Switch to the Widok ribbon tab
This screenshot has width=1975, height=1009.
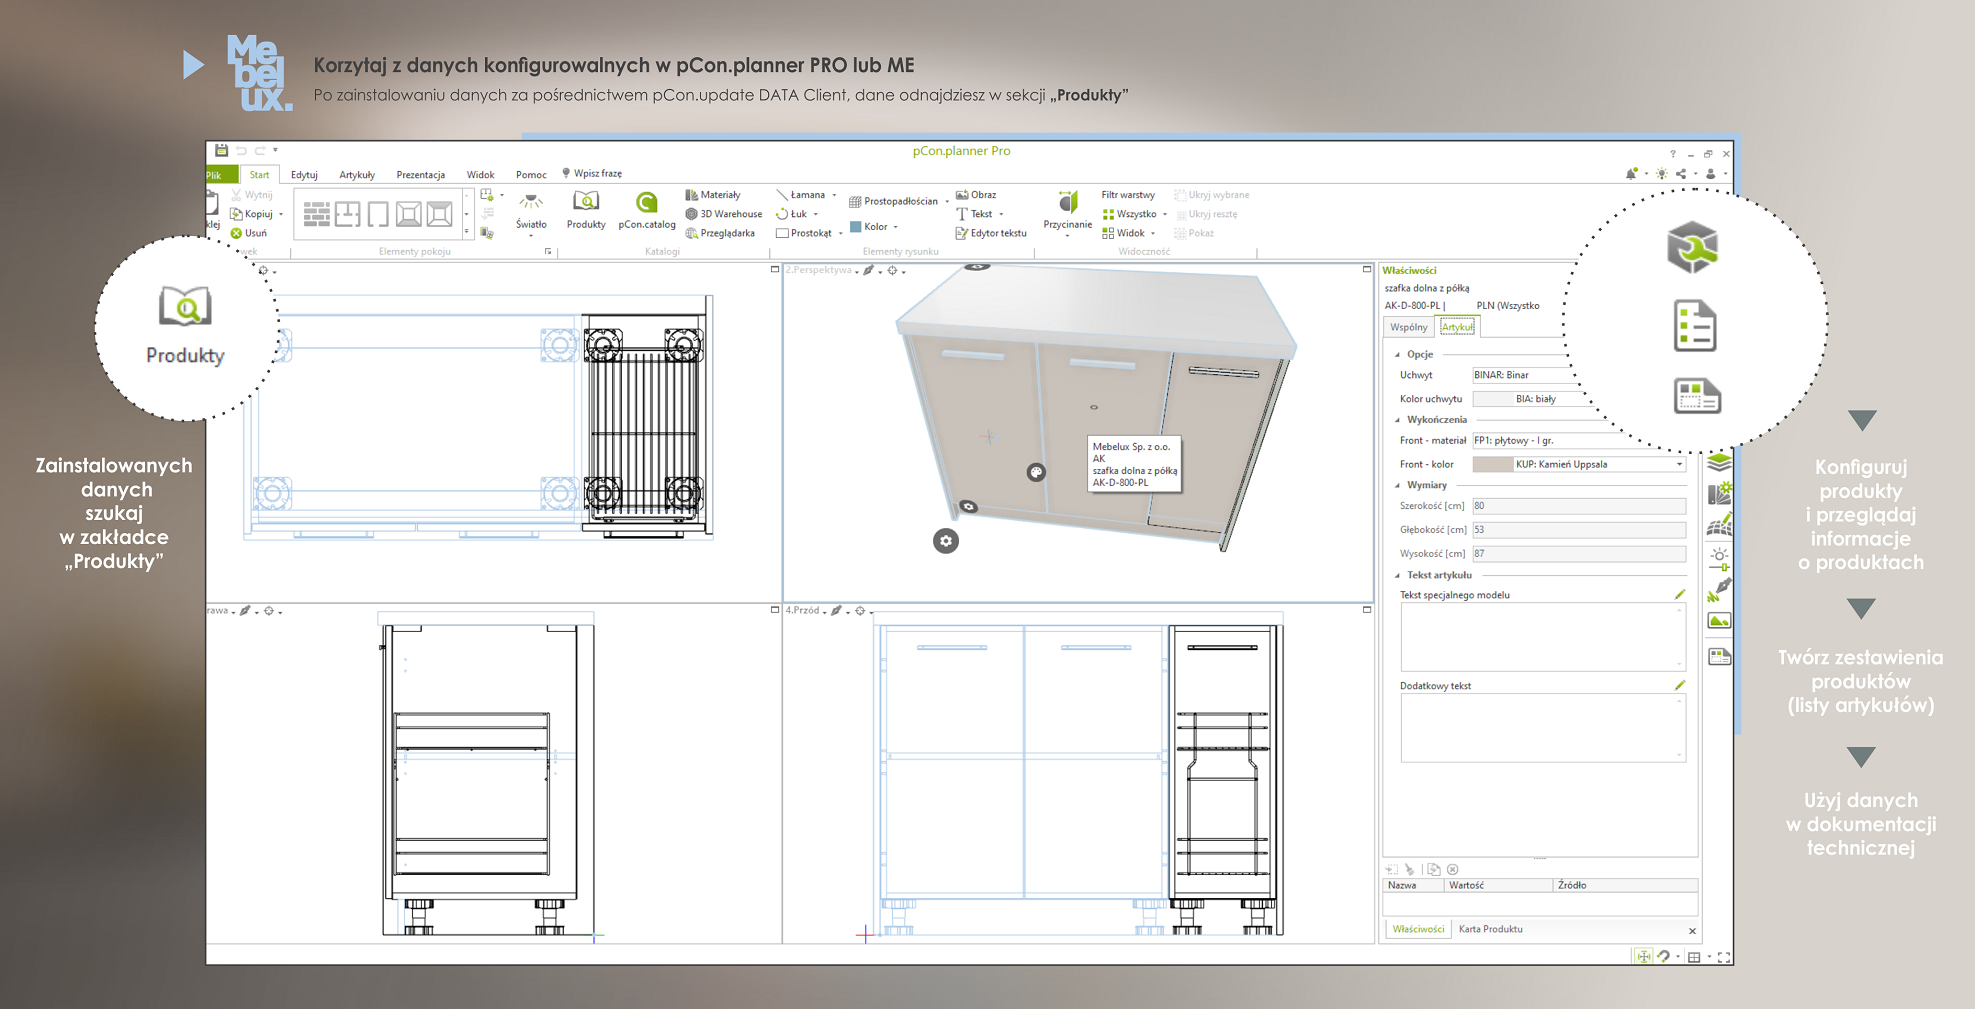coord(480,175)
